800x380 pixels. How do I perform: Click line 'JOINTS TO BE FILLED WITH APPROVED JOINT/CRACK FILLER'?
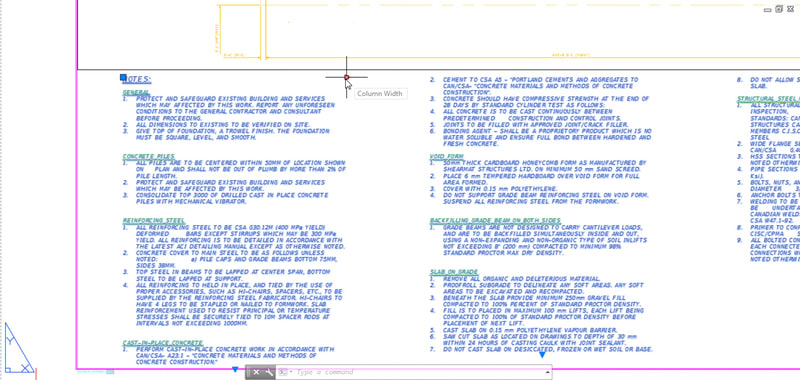point(536,124)
